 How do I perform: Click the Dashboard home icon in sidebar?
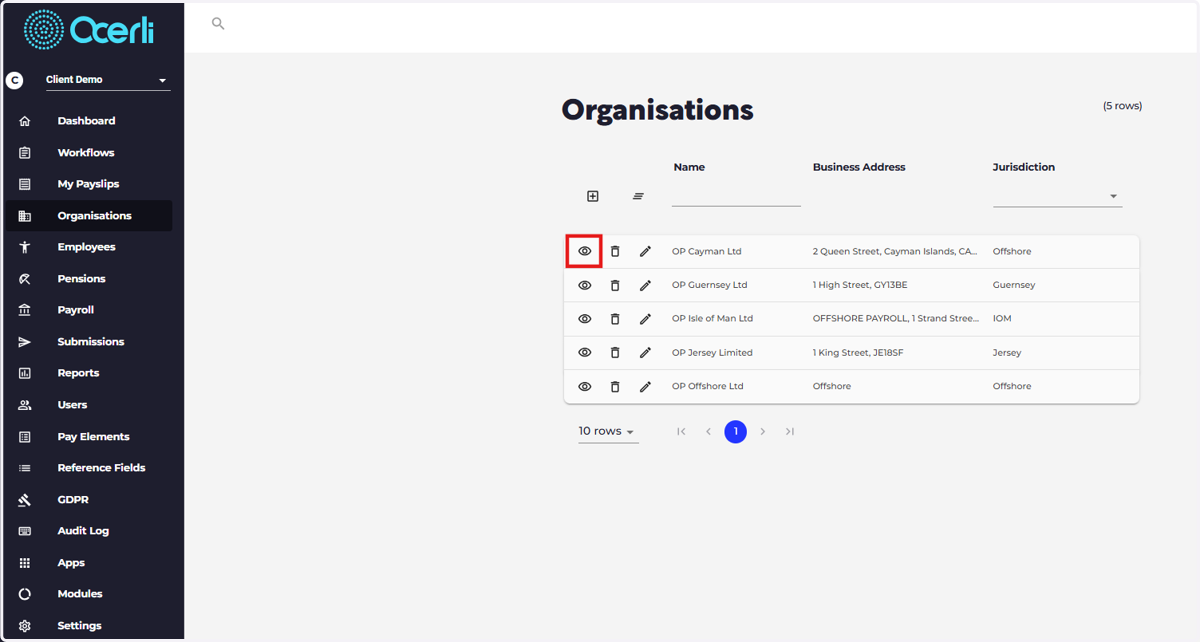25,121
